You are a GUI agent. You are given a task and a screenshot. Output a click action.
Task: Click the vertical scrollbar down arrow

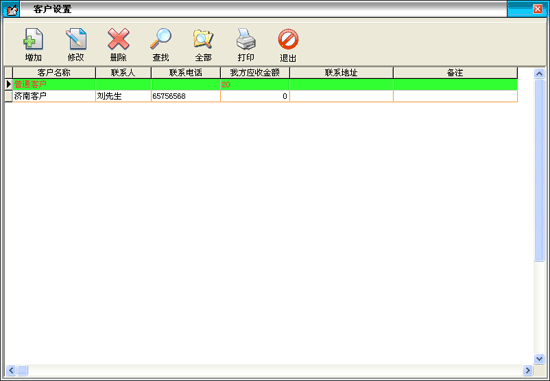click(x=539, y=359)
